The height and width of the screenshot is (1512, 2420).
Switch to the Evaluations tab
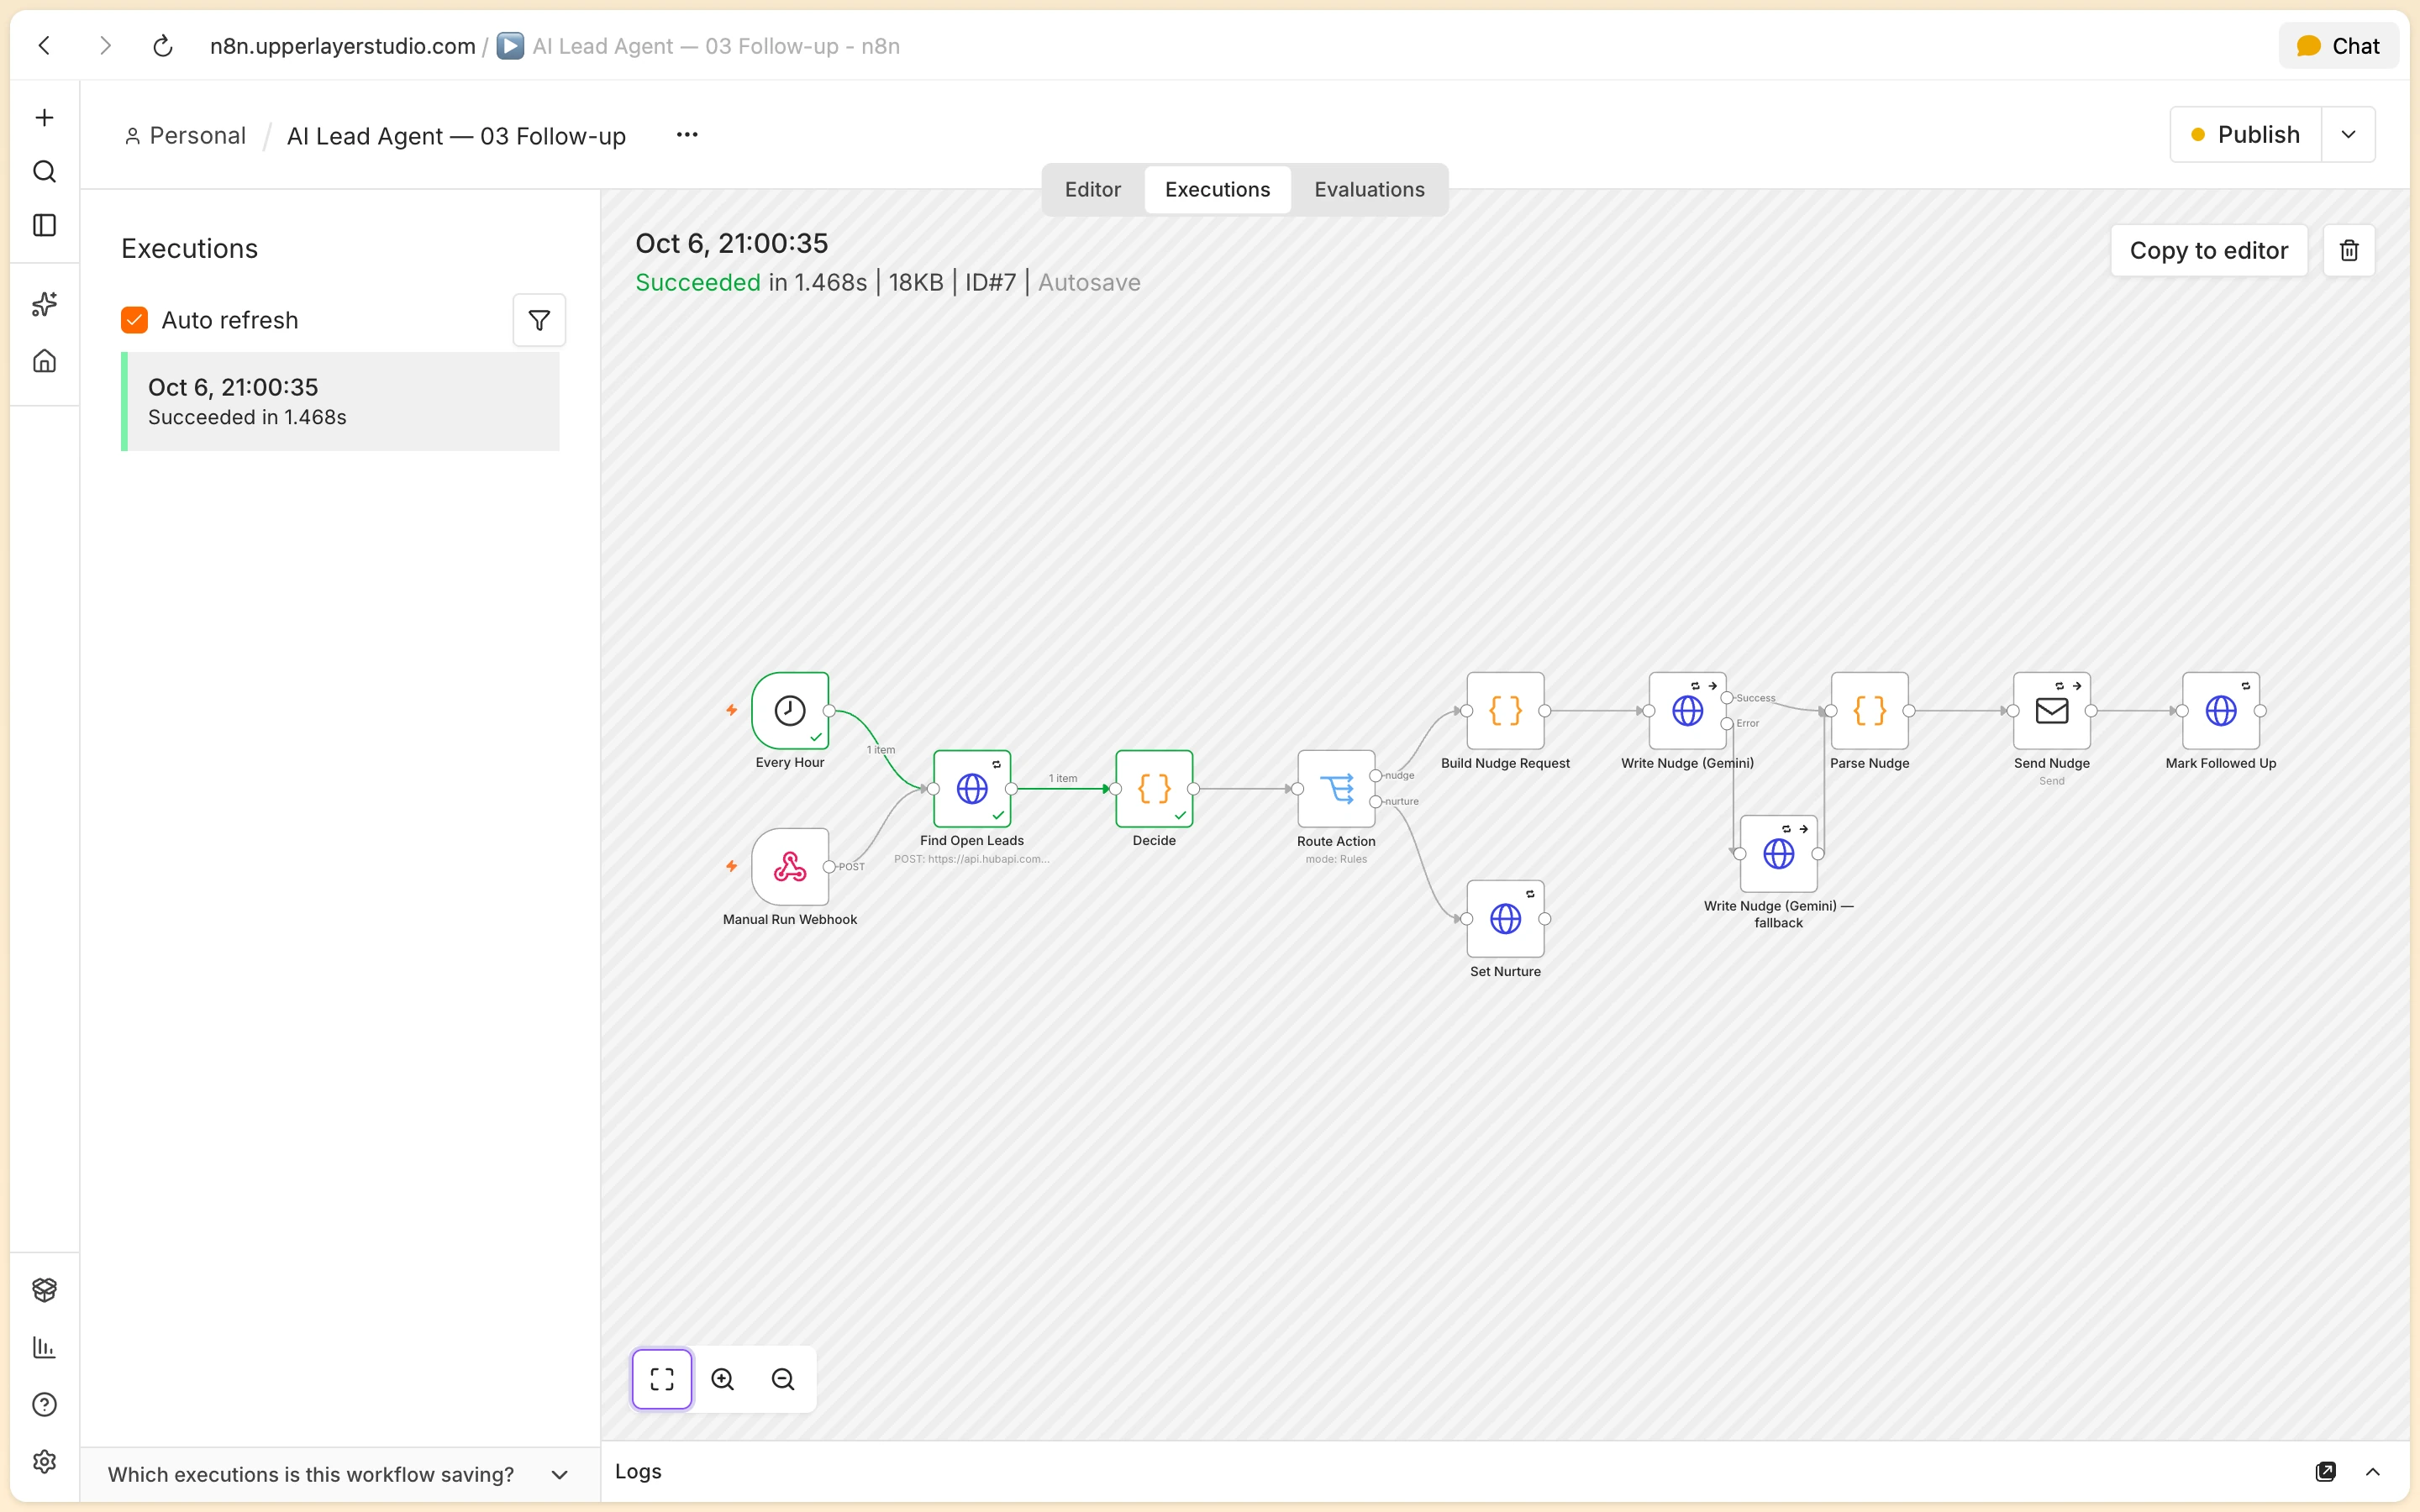click(1369, 190)
